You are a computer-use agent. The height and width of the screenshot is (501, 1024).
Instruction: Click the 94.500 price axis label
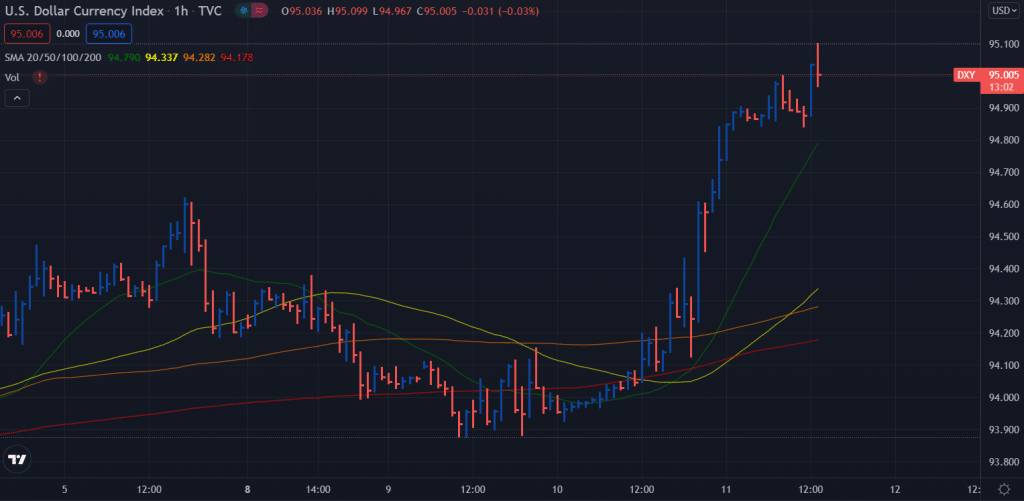tap(1004, 236)
